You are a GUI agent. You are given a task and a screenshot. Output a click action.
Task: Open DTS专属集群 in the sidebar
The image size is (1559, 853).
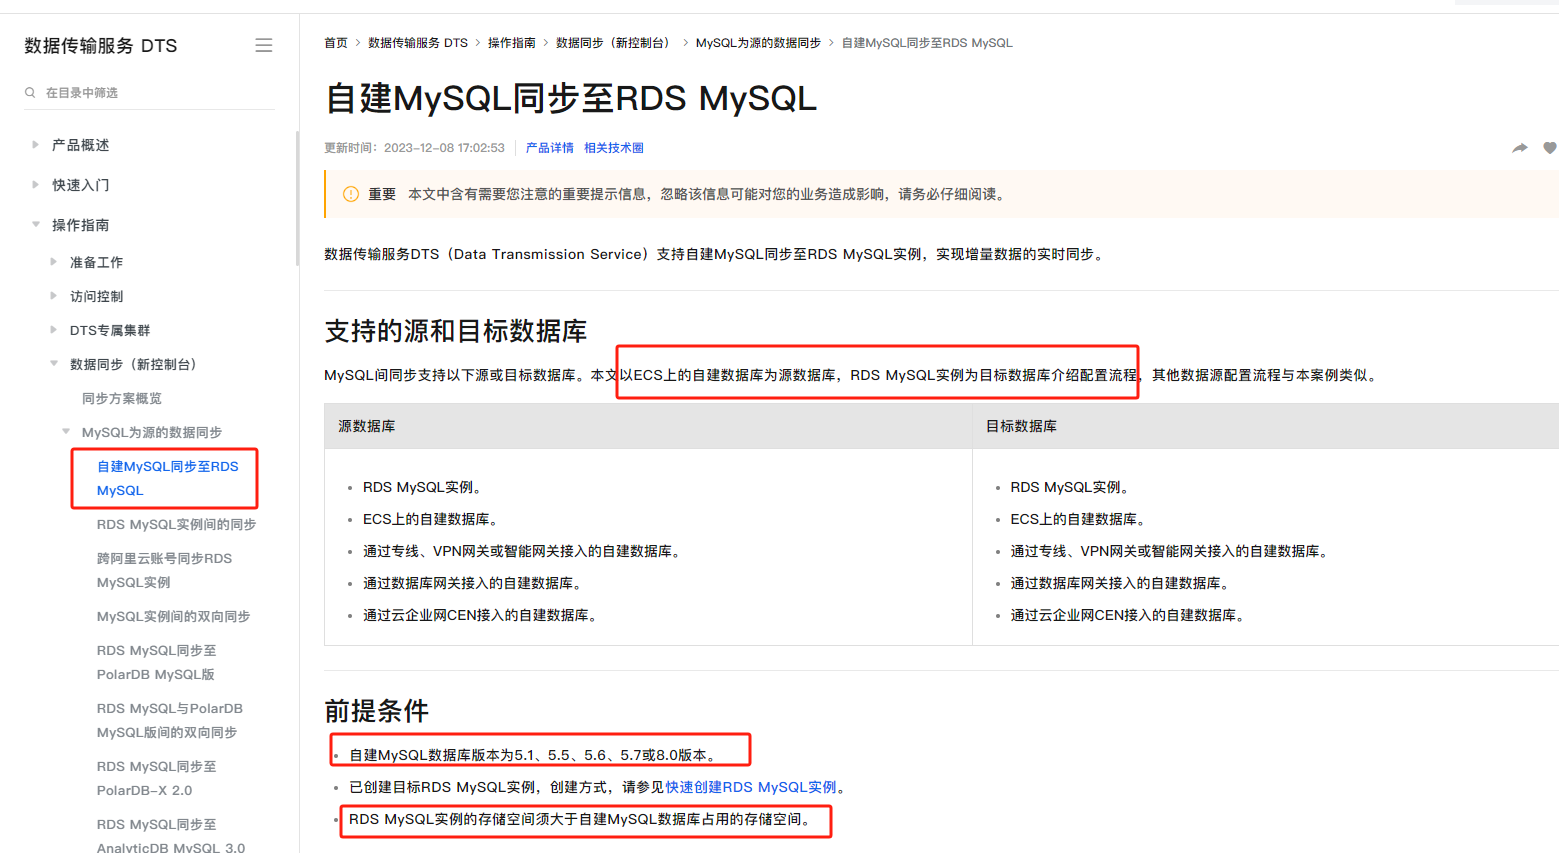click(110, 330)
